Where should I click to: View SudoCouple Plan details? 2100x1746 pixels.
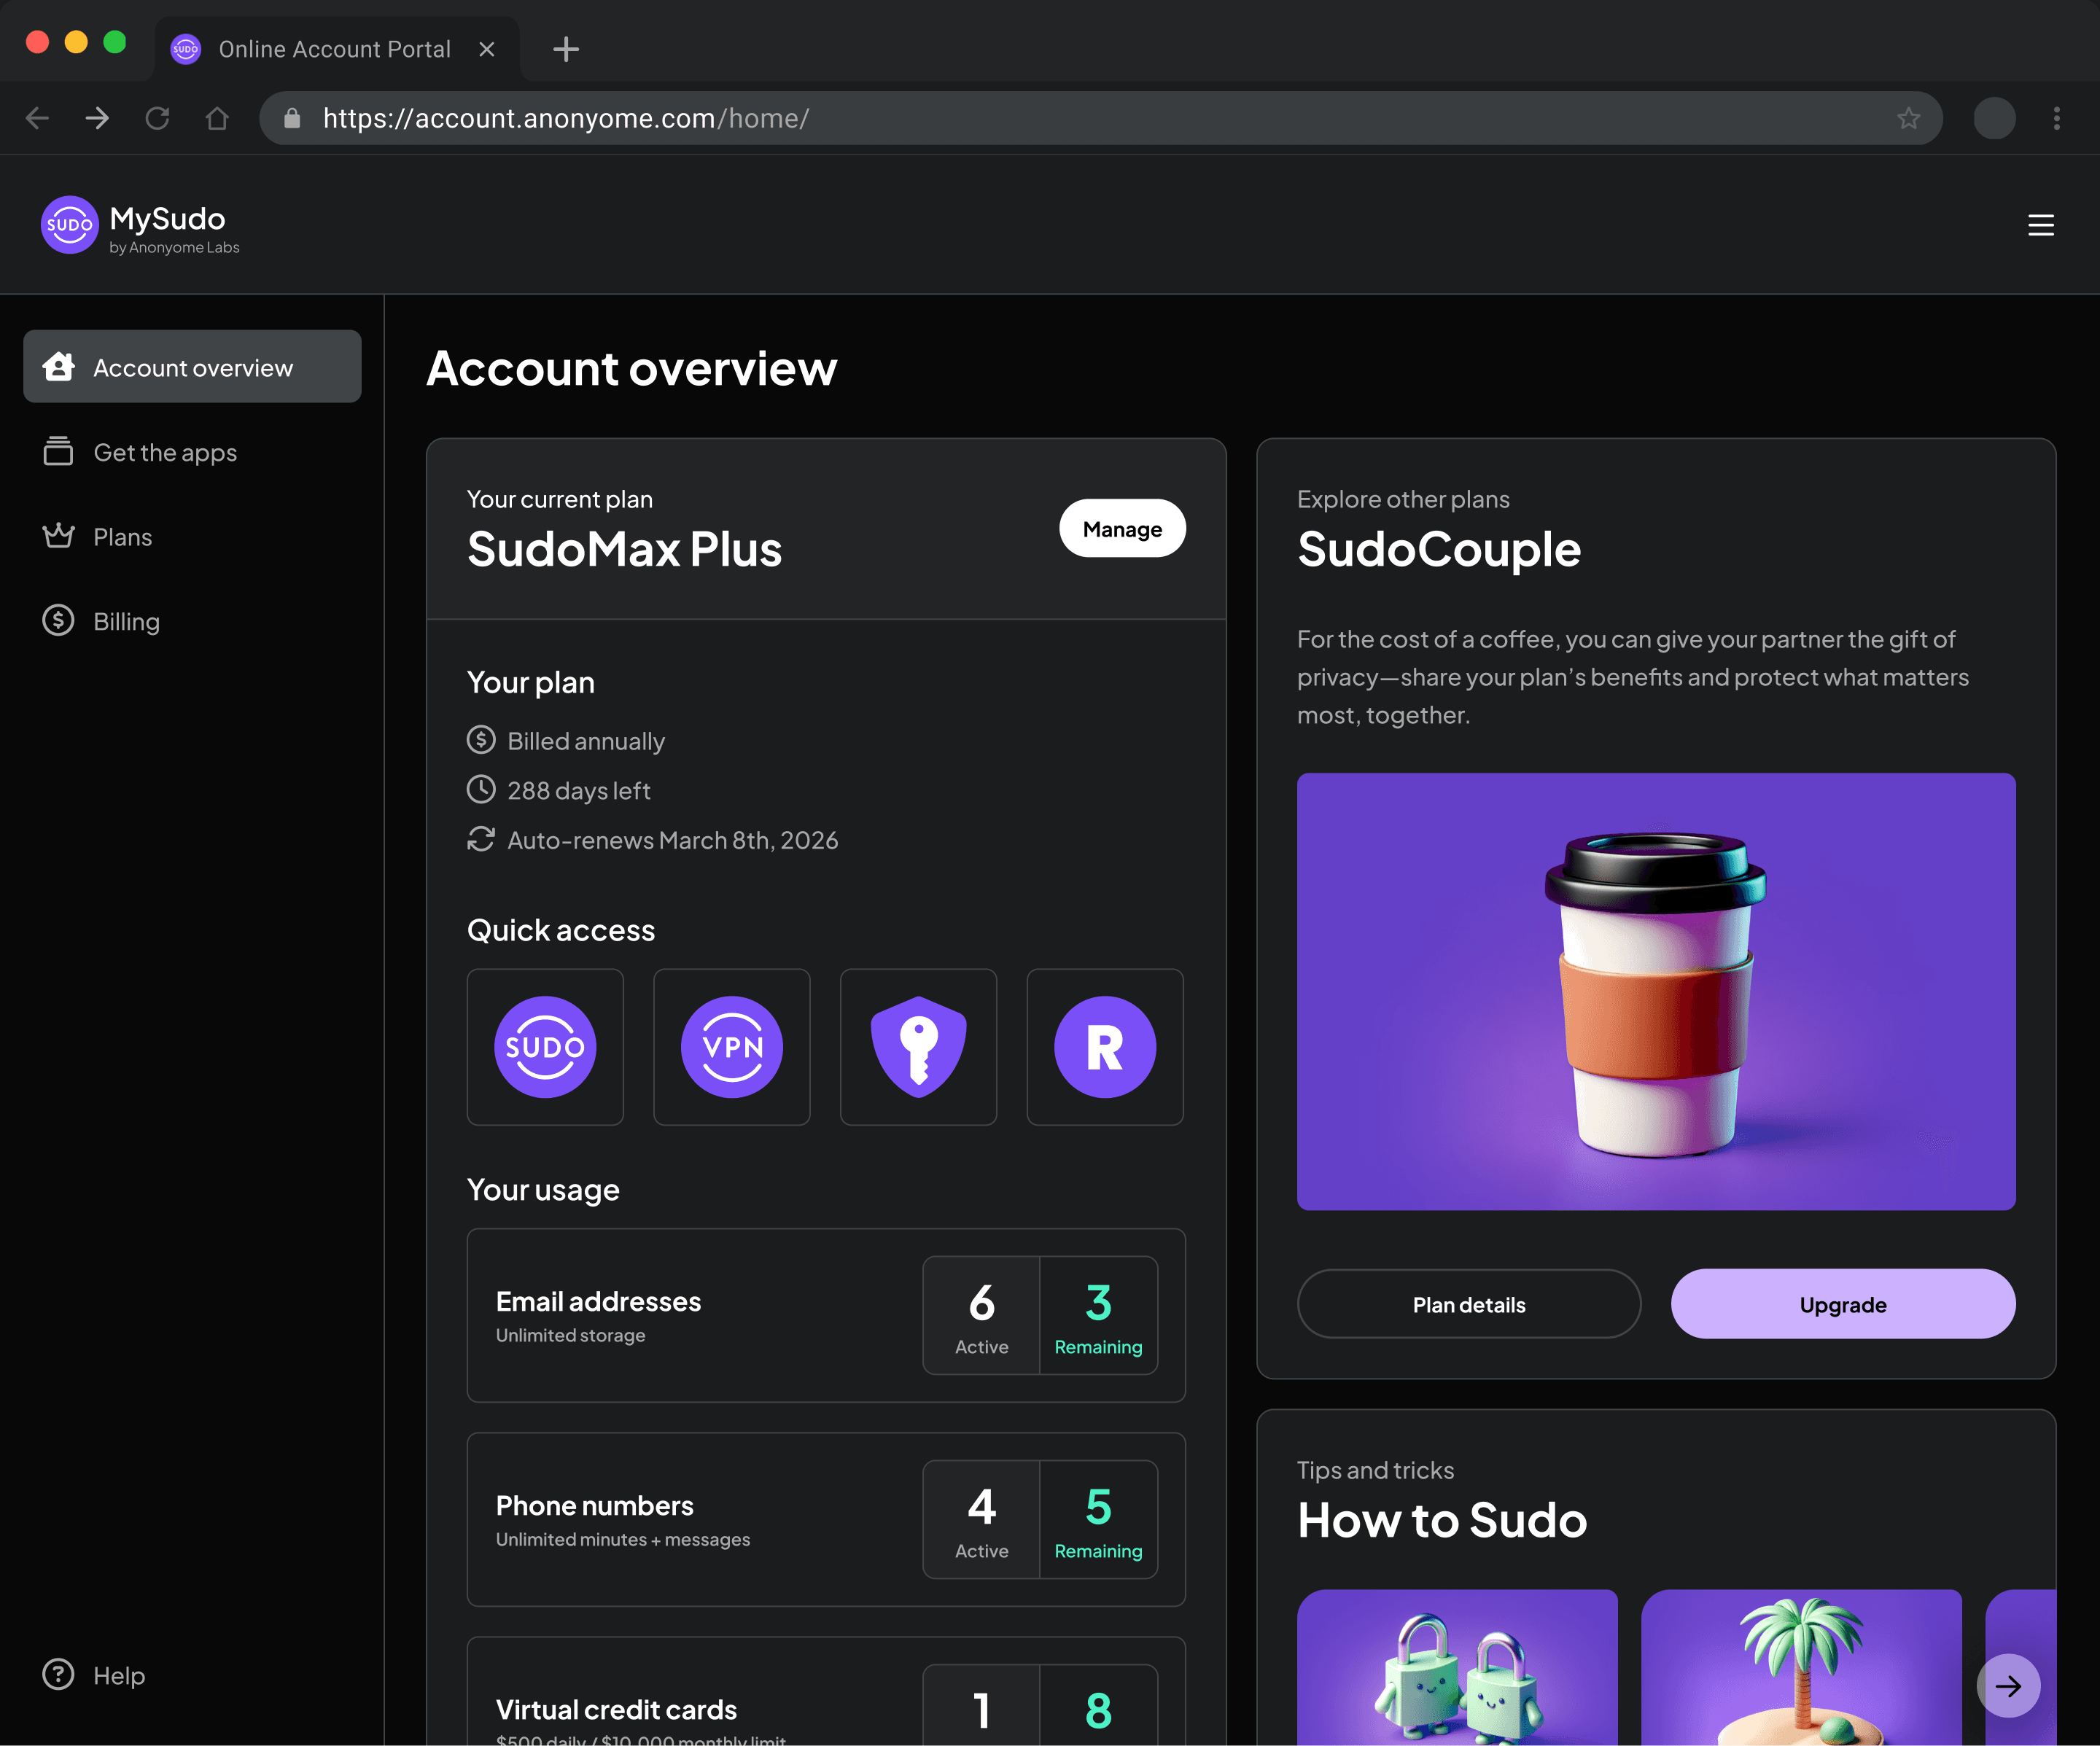pyautogui.click(x=1468, y=1304)
